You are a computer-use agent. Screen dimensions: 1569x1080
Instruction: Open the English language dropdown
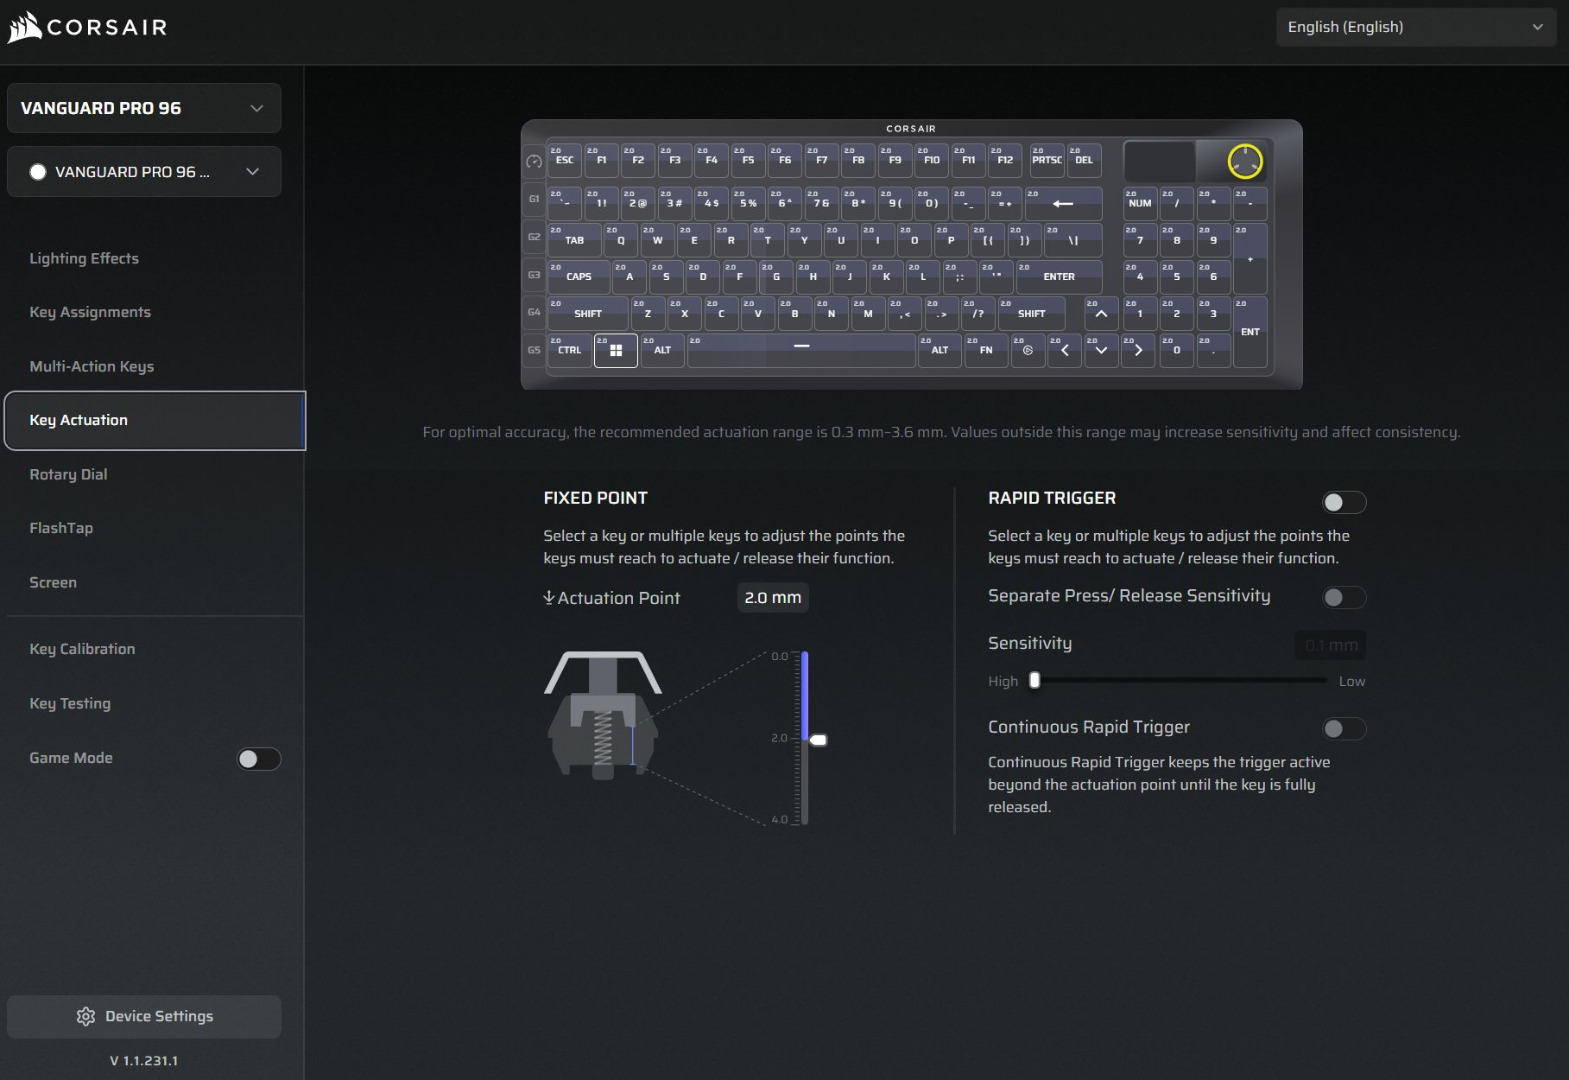coord(1414,27)
